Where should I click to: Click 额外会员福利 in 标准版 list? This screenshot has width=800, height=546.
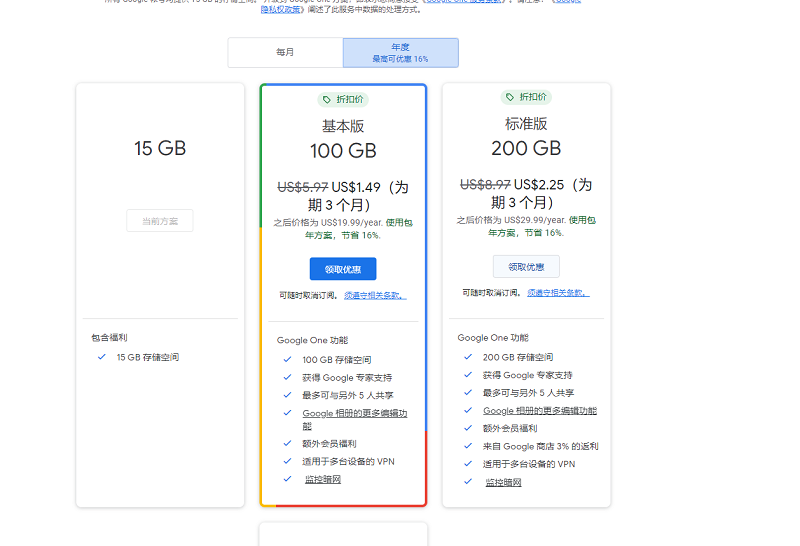[510, 428]
